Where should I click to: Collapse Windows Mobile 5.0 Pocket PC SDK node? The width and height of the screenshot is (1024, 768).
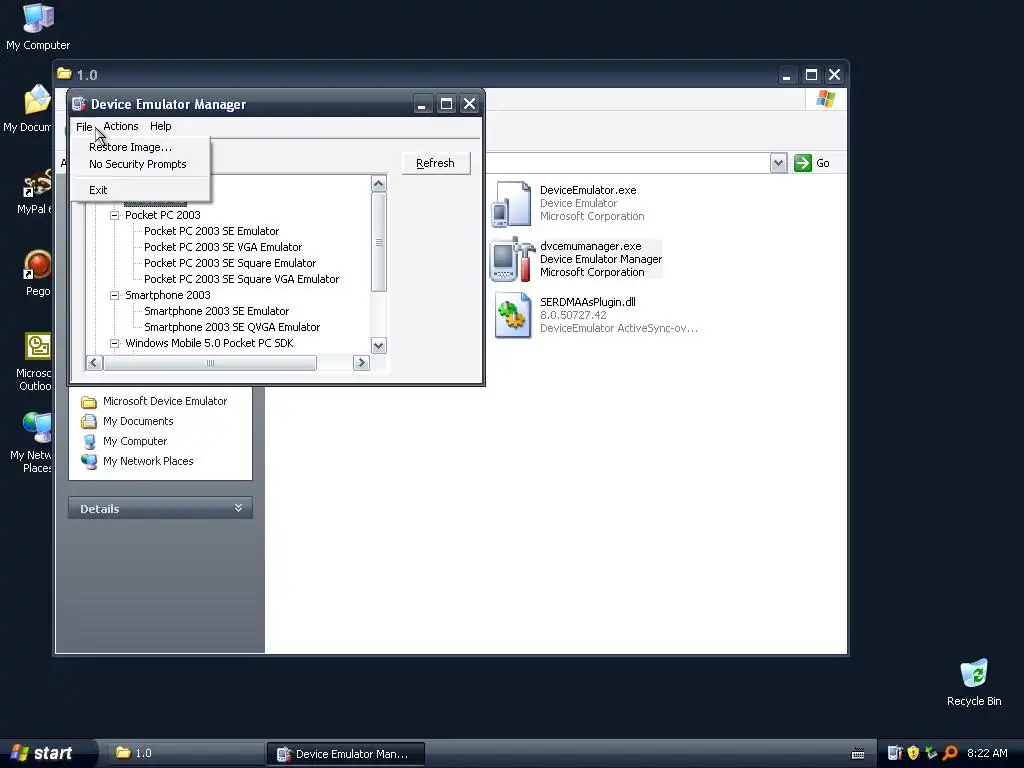114,343
